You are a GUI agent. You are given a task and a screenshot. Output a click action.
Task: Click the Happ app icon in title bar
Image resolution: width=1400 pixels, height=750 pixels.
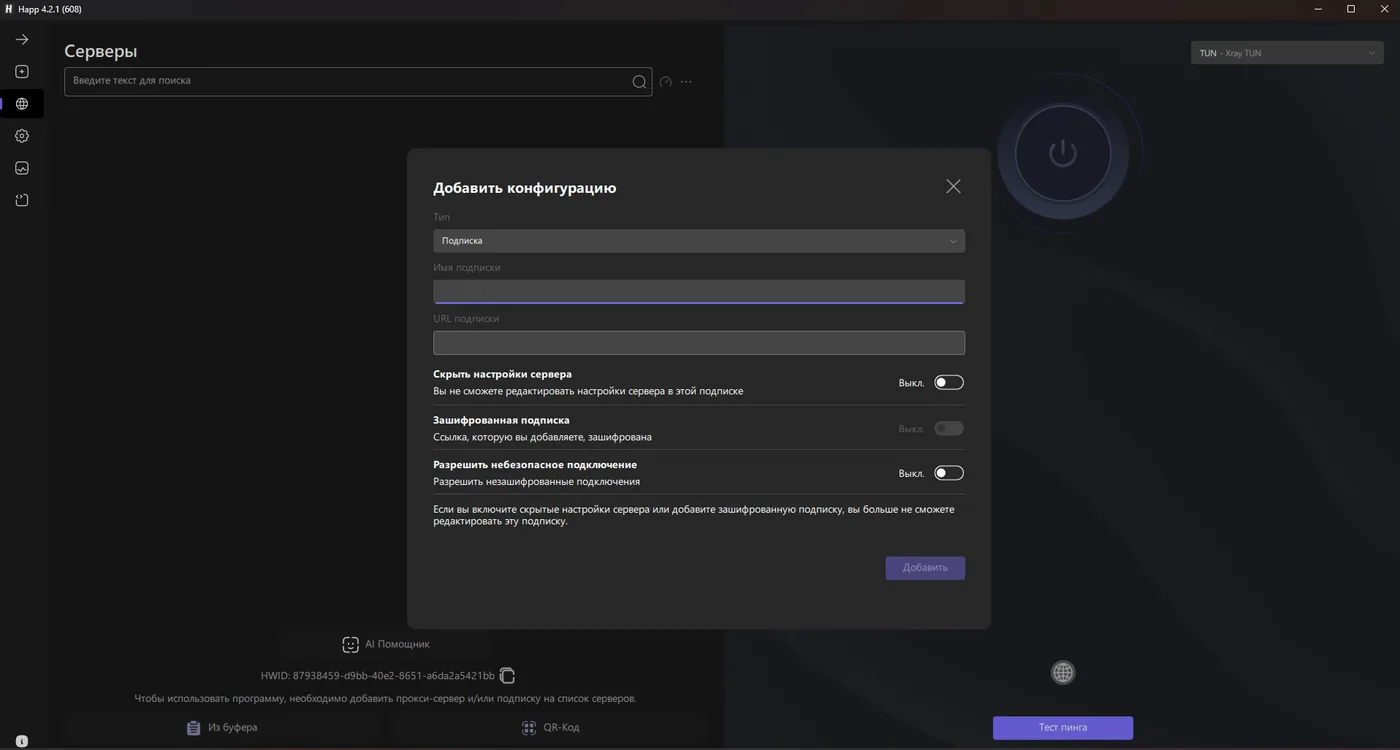9,9
